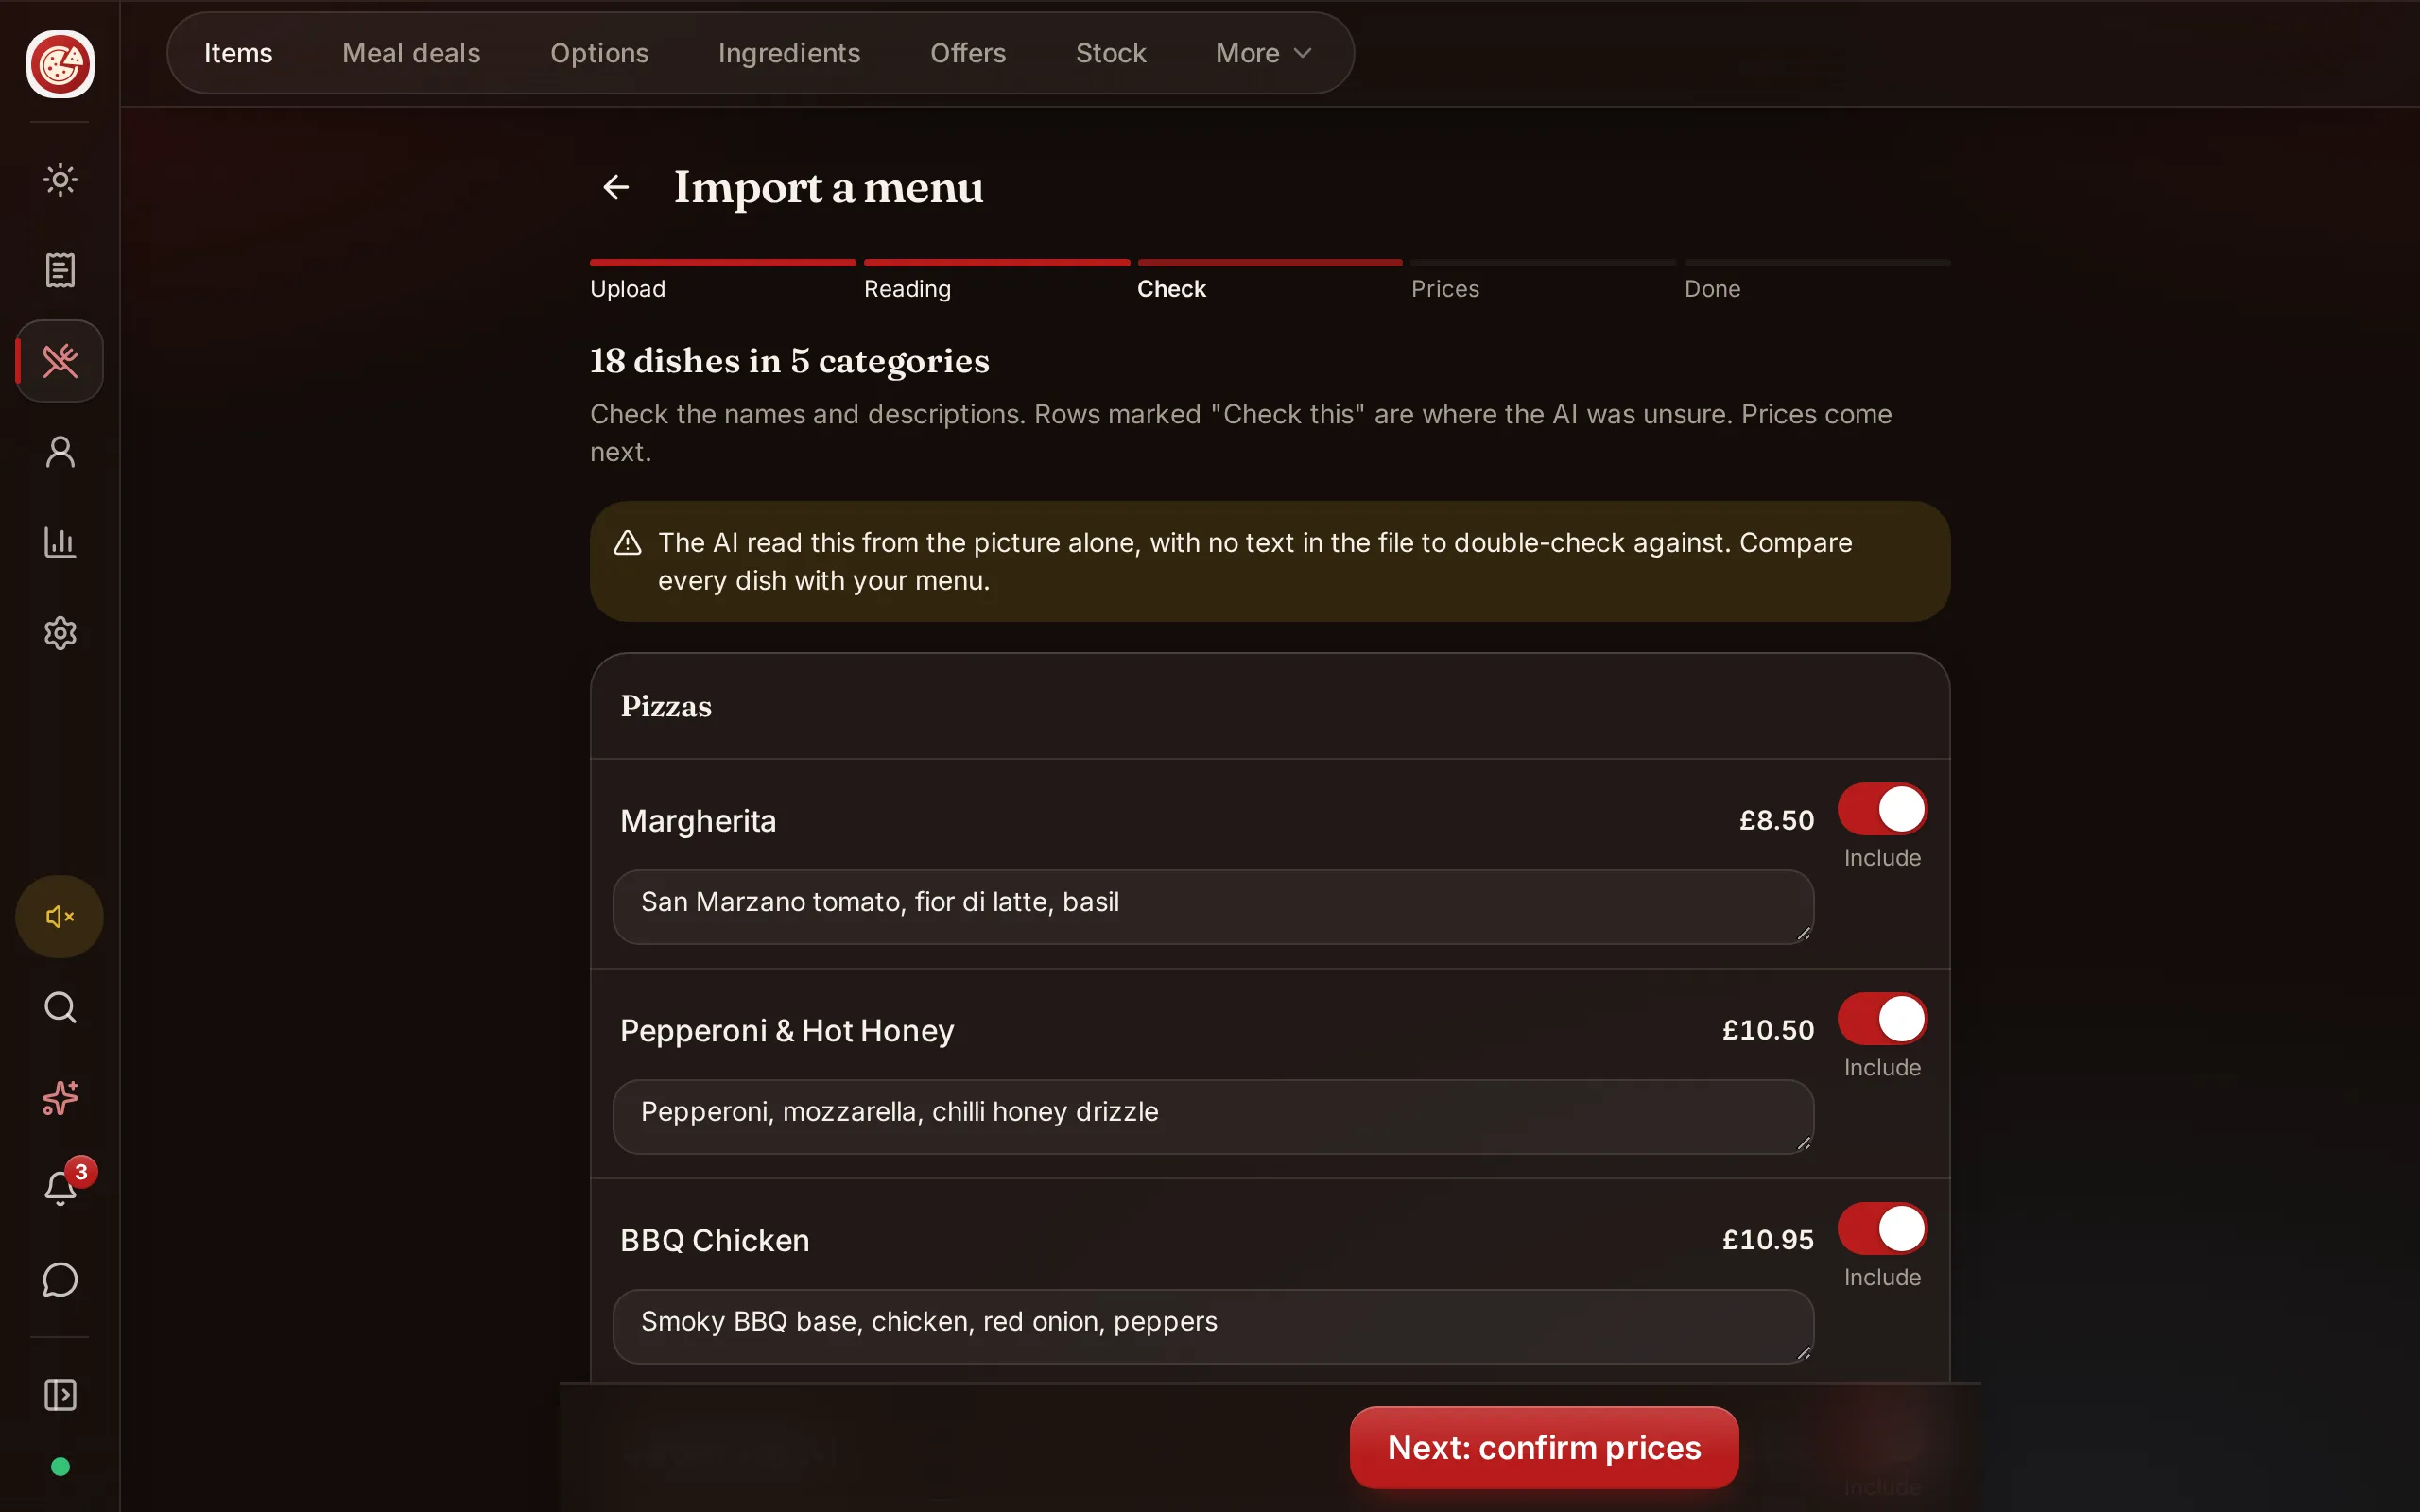This screenshot has height=1512, width=2420.
Task: Open the sun dashboard icon in sidebar
Action: tap(60, 180)
